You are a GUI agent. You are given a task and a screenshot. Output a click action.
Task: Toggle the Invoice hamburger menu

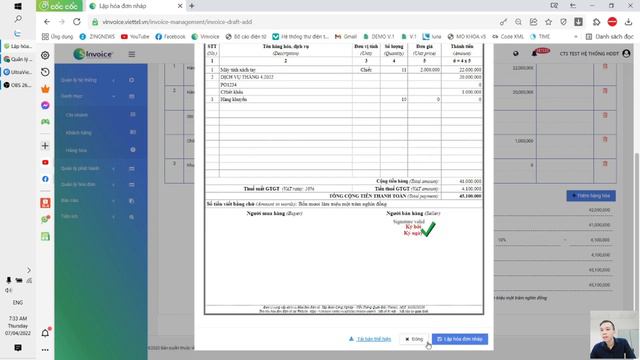[132, 54]
